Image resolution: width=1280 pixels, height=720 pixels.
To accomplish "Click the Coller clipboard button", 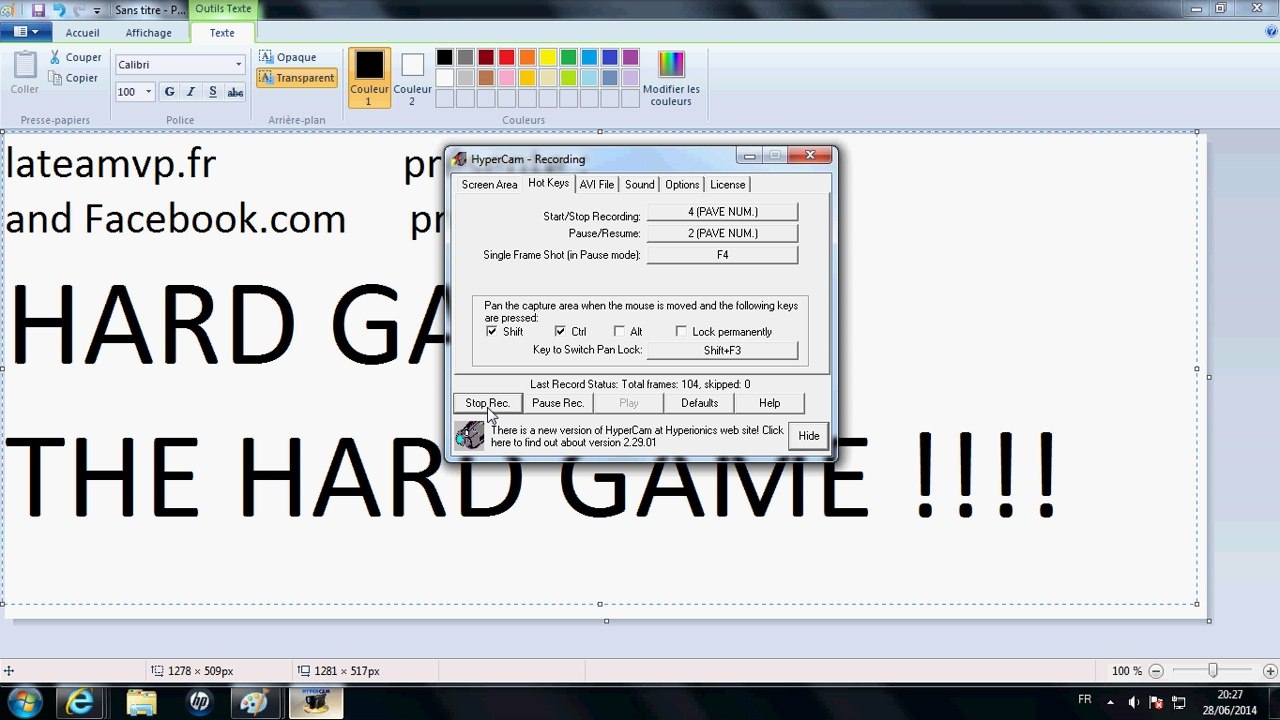I will point(25,72).
